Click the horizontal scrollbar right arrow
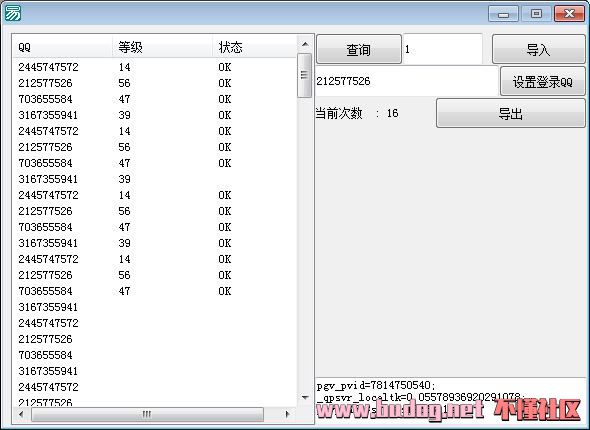Image resolution: width=590 pixels, height=430 pixels. click(x=287, y=414)
